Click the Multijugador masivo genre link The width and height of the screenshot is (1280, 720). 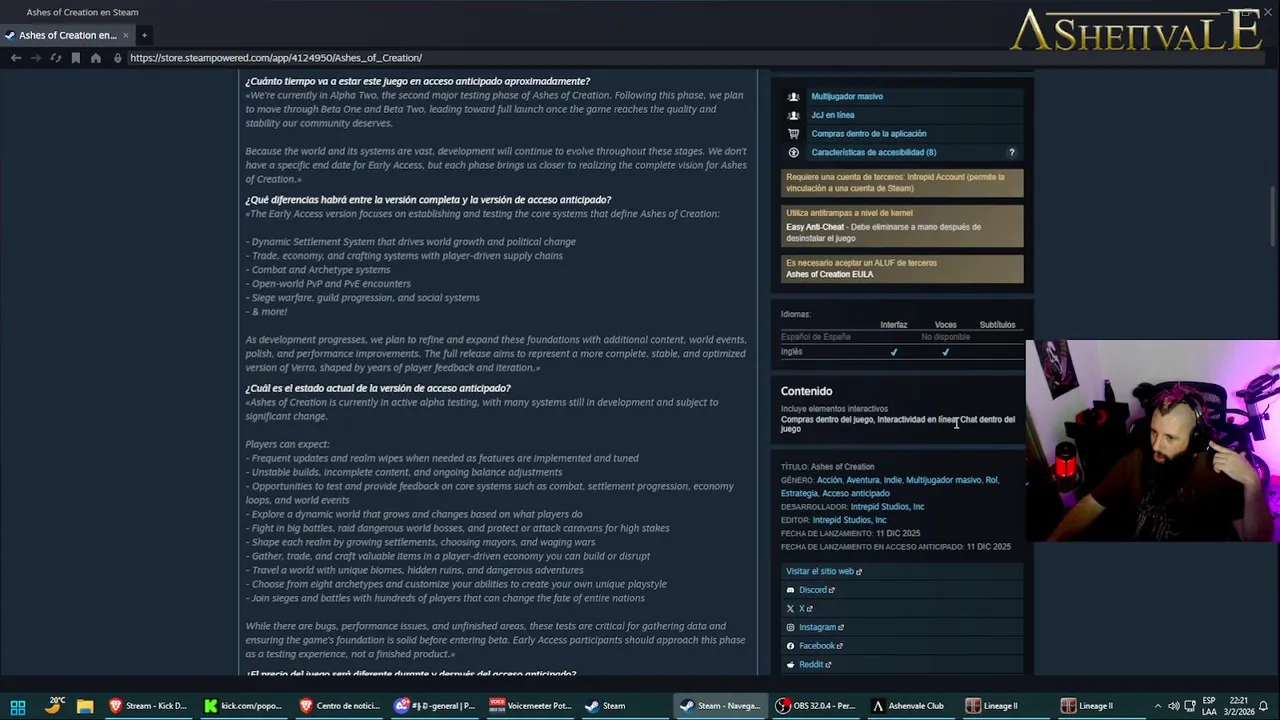click(x=943, y=480)
